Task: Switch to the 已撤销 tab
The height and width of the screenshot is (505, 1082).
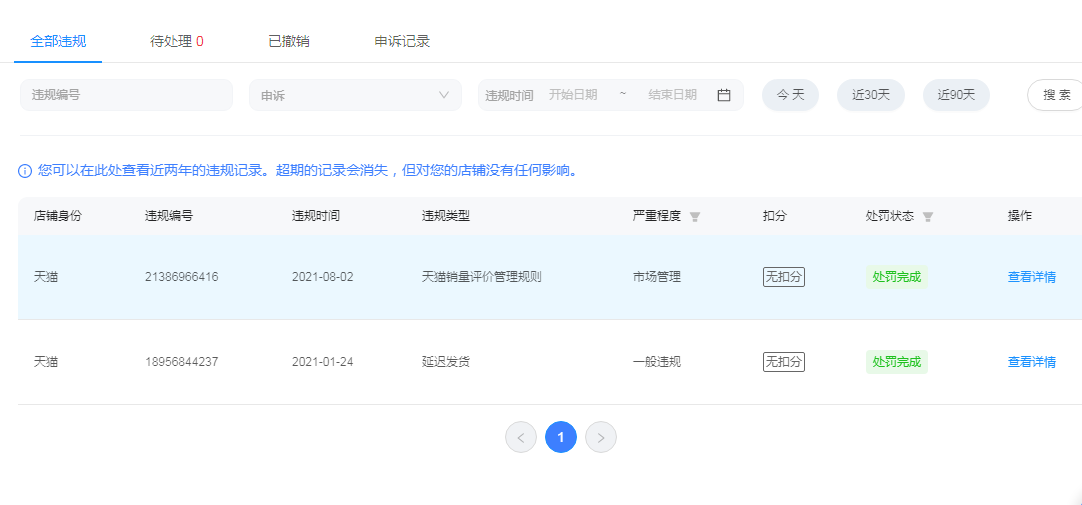Action: [288, 41]
